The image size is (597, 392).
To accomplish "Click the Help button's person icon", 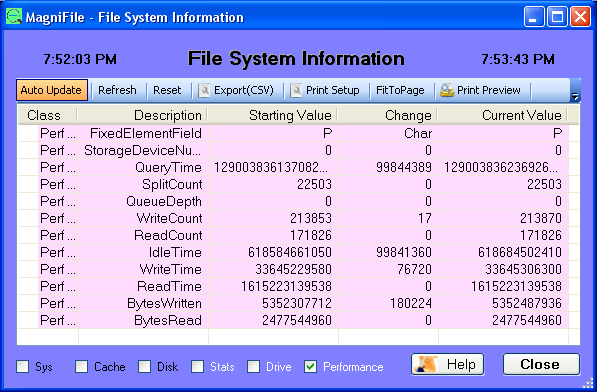I will 426,364.
